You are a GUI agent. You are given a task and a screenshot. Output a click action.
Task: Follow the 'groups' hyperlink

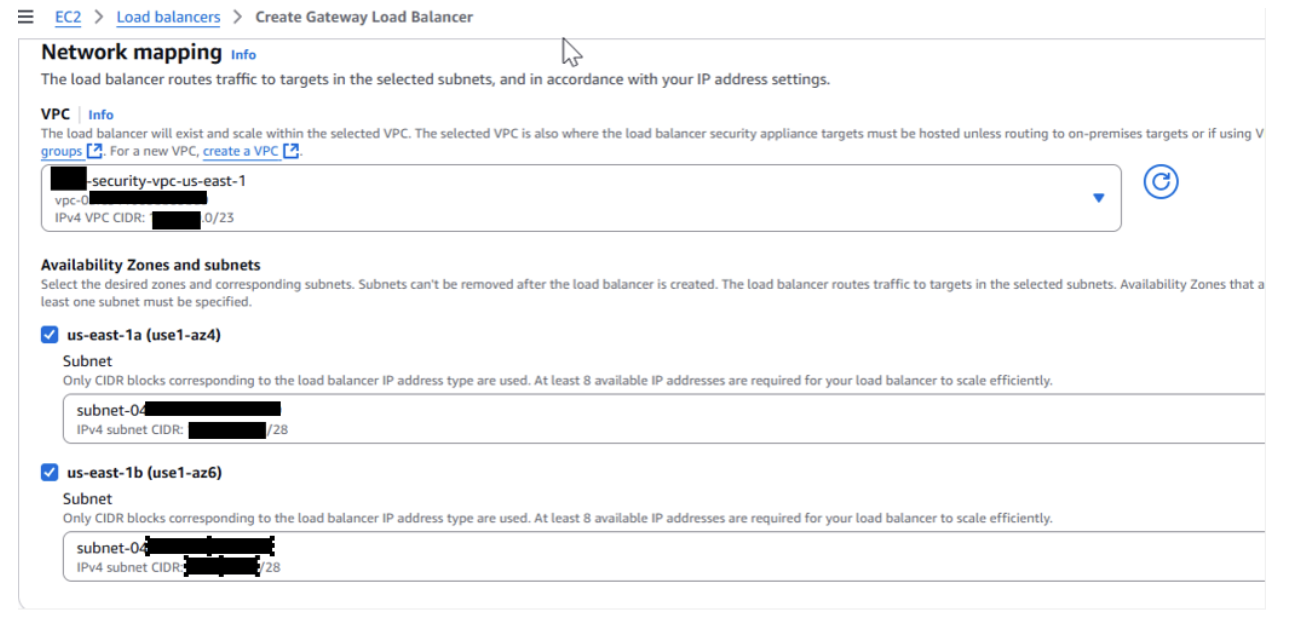pyautogui.click(x=61, y=151)
